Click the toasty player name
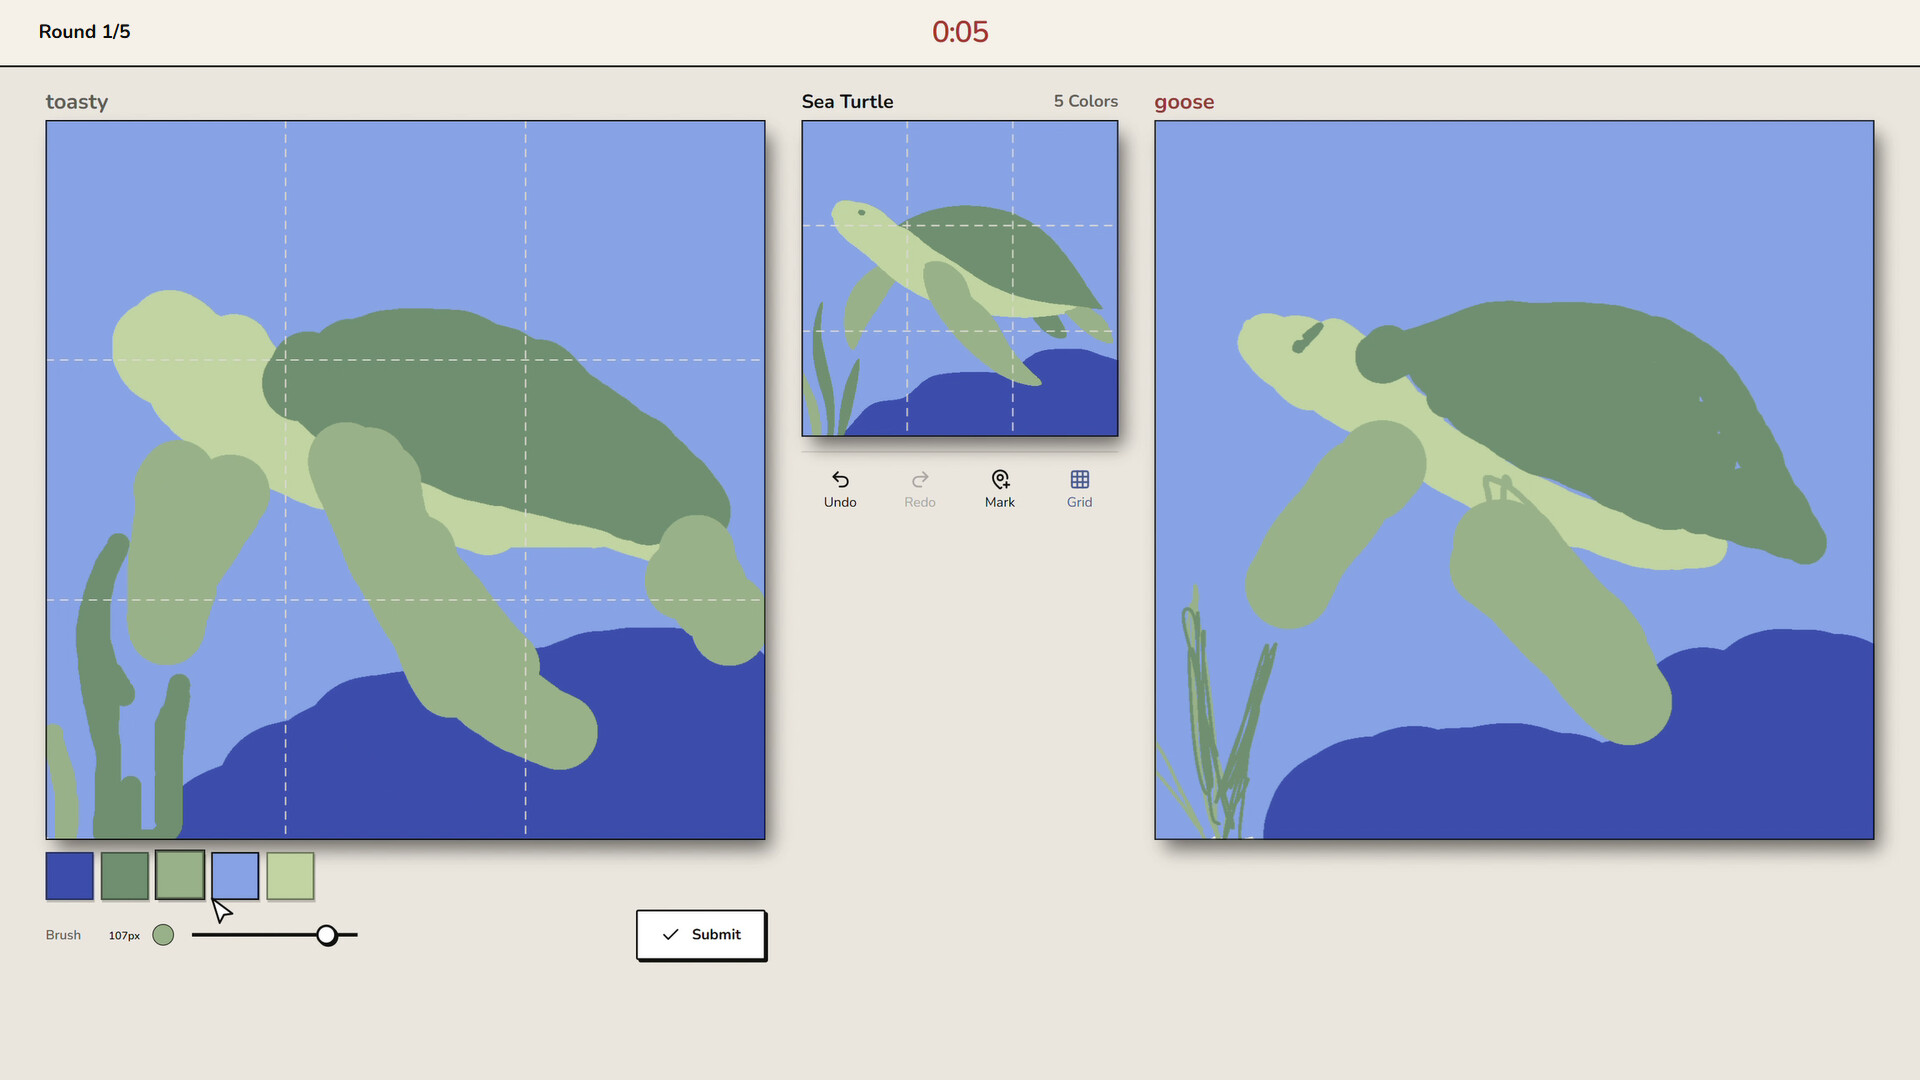 77,102
